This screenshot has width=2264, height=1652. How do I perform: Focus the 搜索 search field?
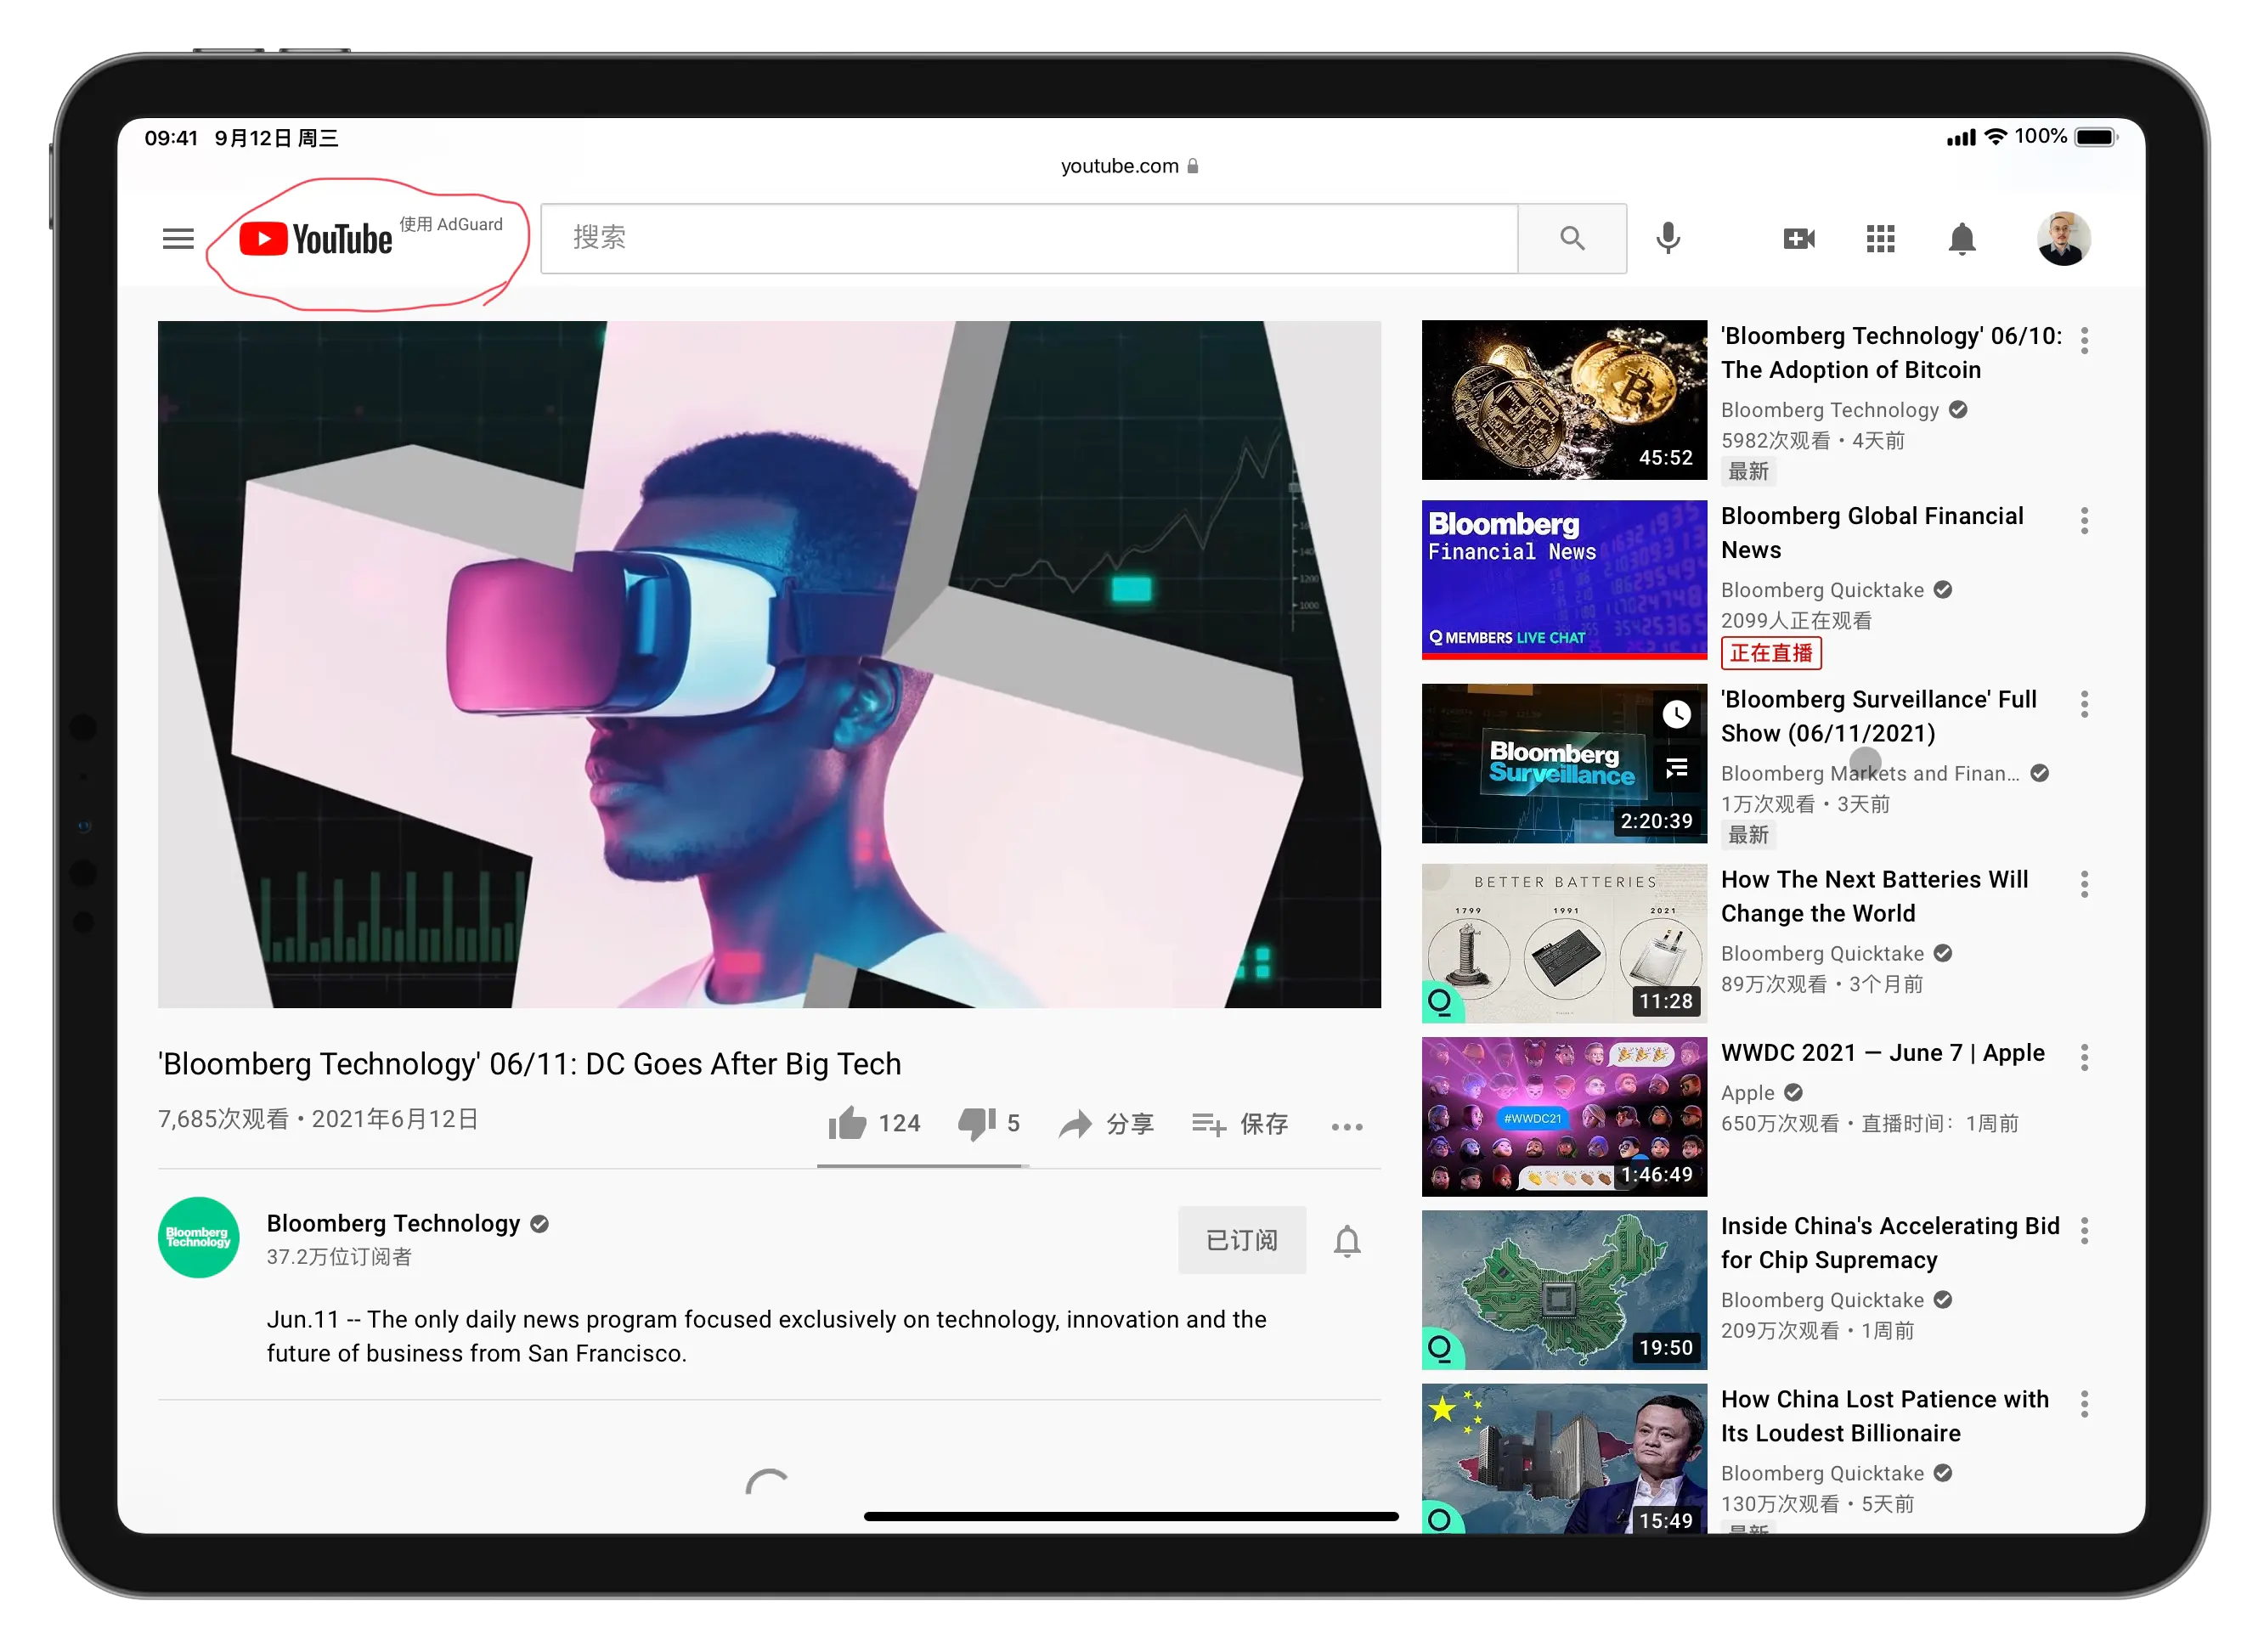[x=1029, y=238]
